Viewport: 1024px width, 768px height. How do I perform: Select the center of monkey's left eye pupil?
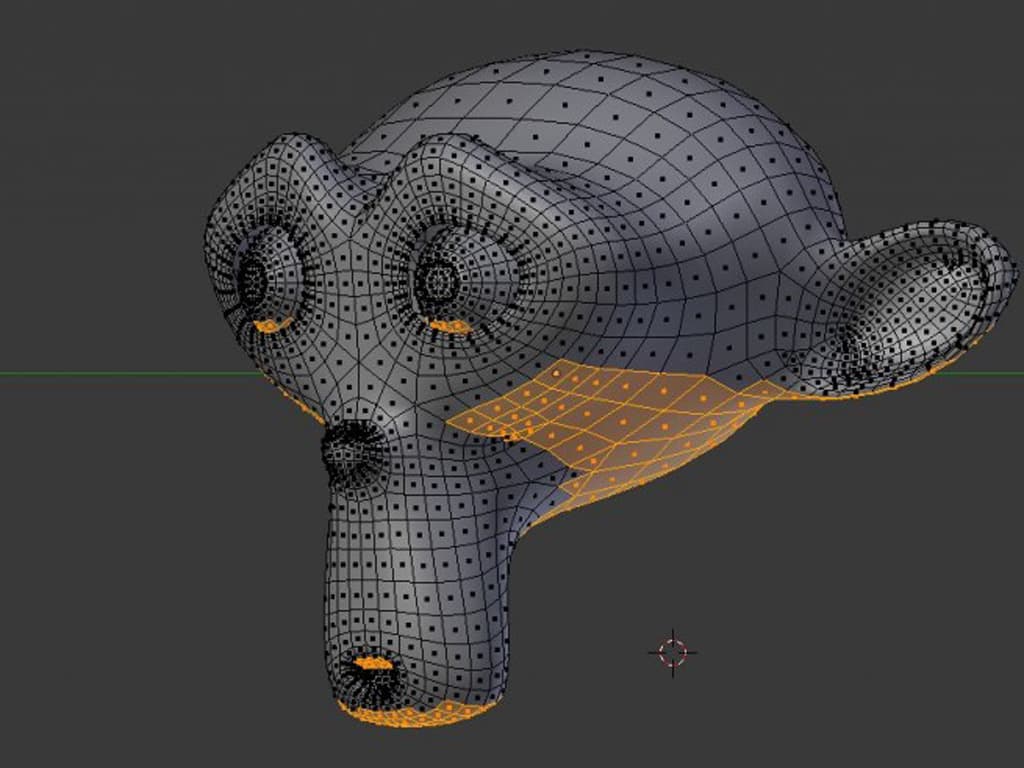tap(252, 280)
